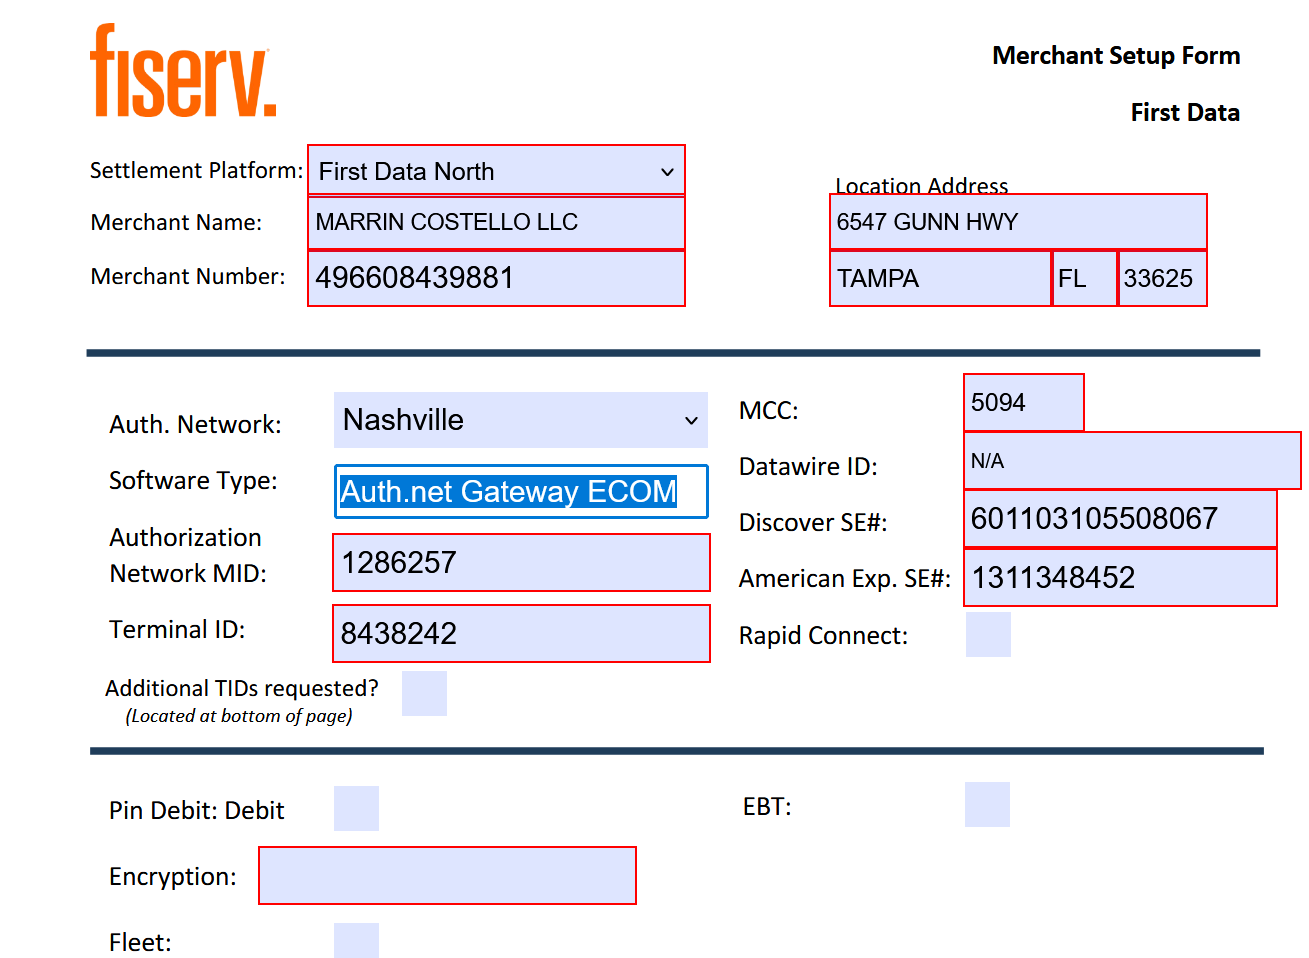The width and height of the screenshot is (1309, 958).
Task: Click the "Settlement Platform:" label
Action: click(x=196, y=171)
